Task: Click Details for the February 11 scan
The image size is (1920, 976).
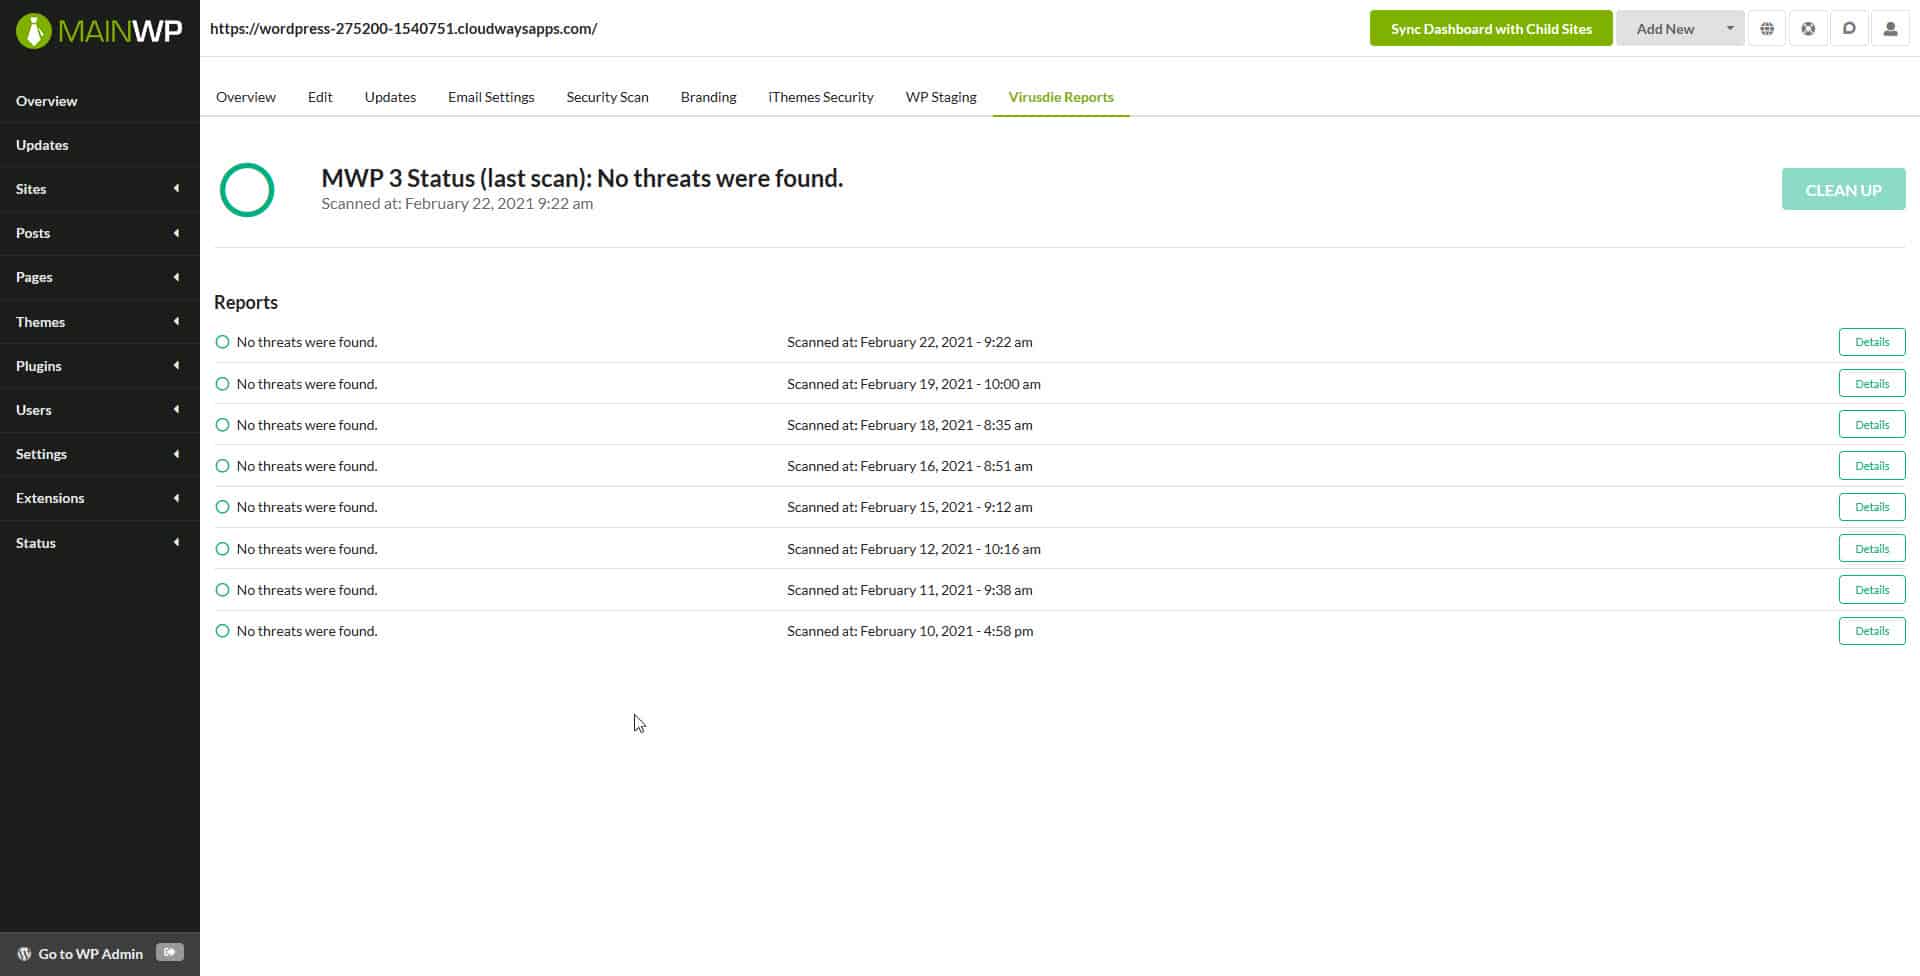Action: coord(1872,590)
